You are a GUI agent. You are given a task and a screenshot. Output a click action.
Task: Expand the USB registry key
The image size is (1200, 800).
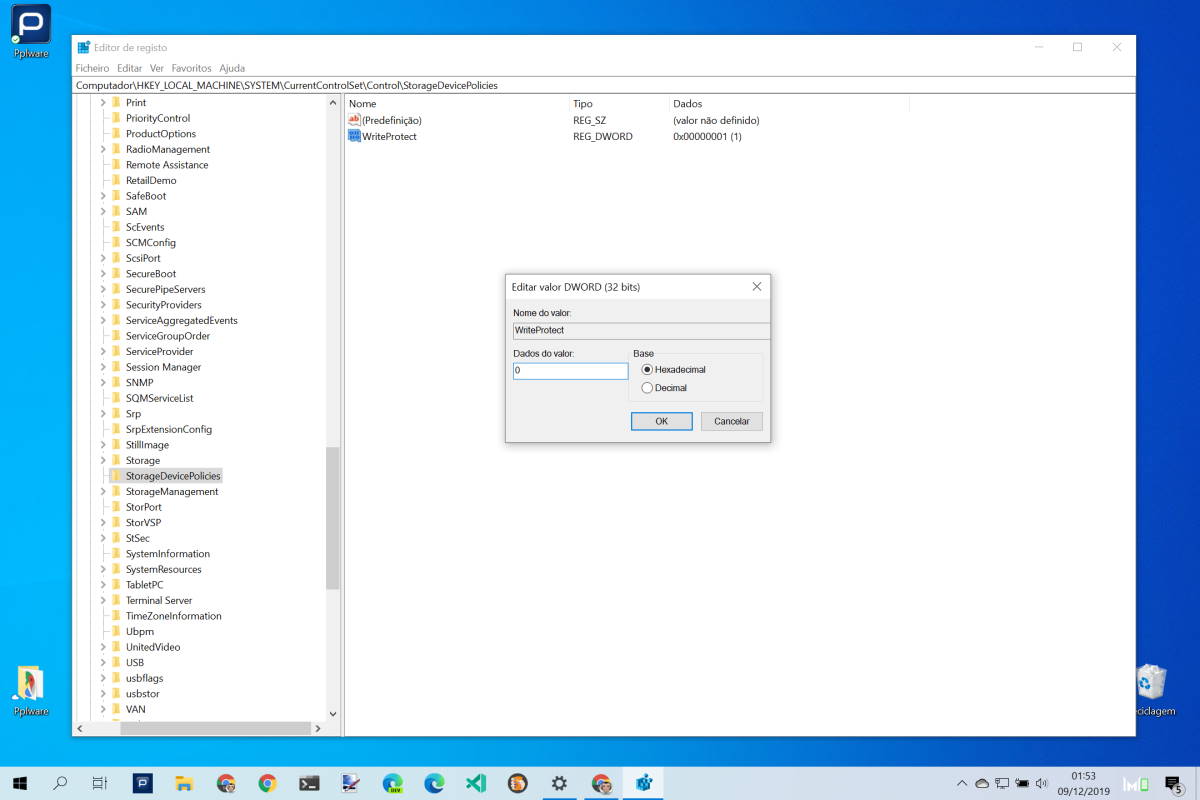pos(103,662)
